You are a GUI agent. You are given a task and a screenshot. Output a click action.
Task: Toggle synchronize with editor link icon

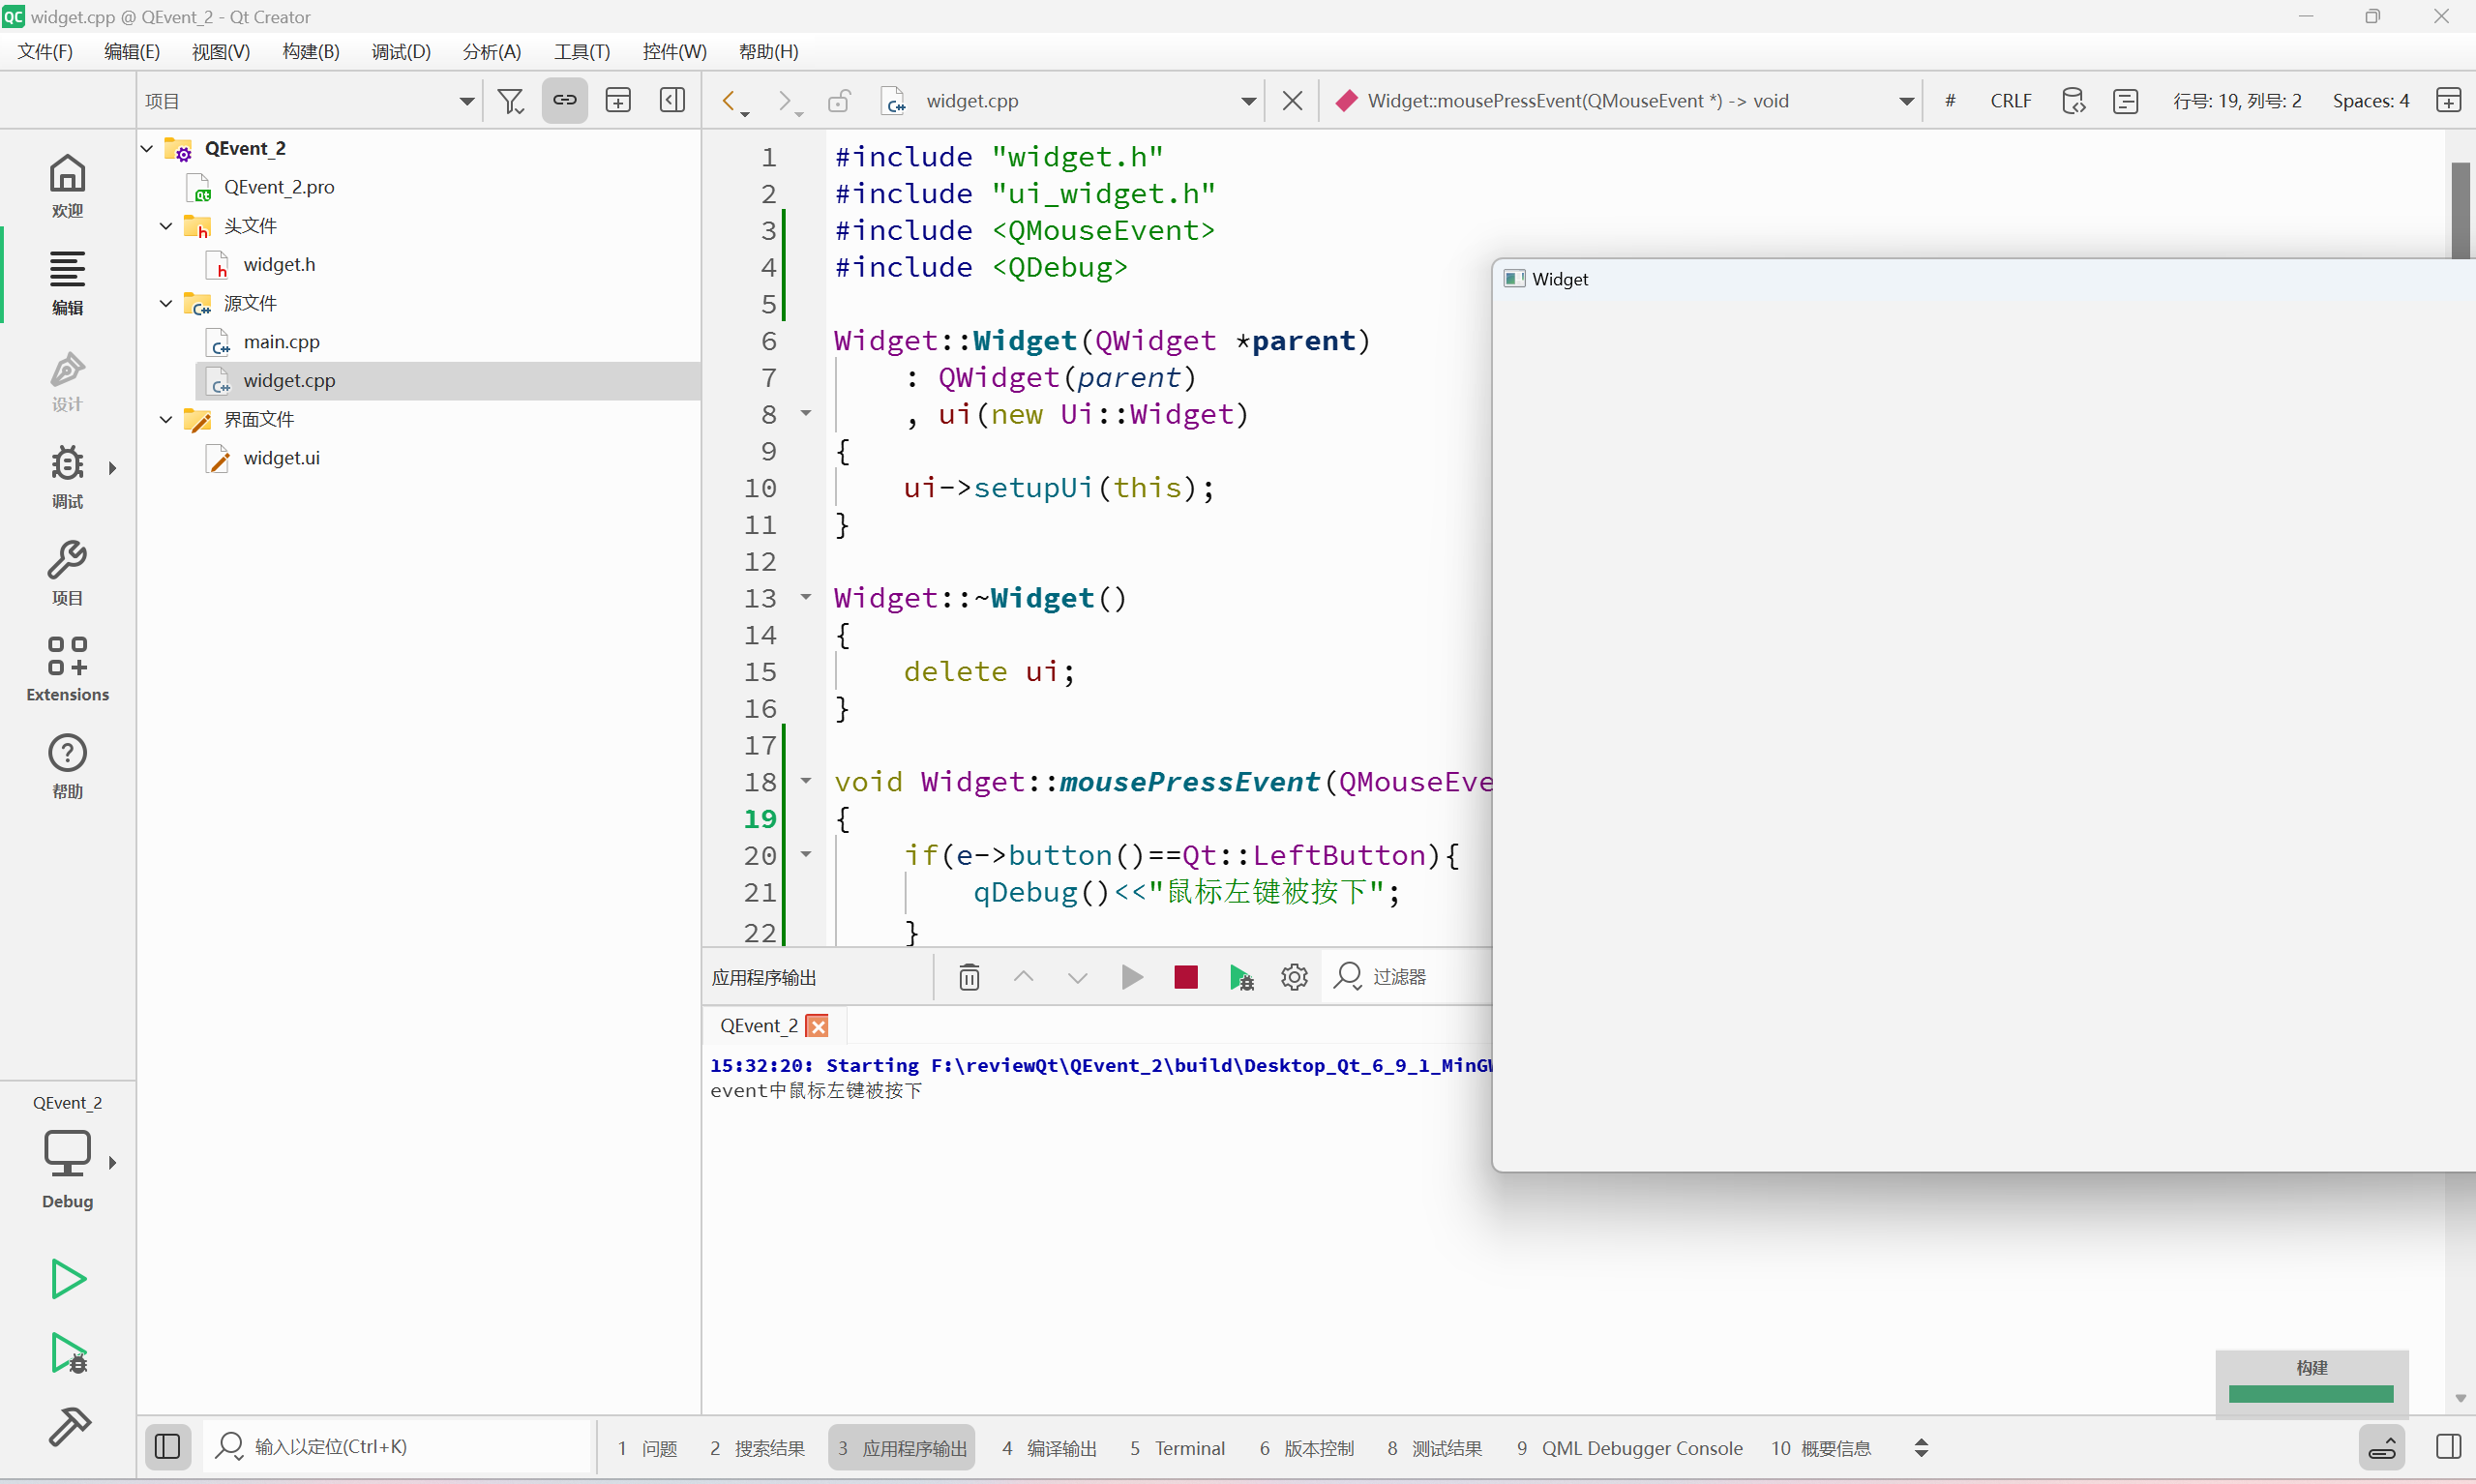564,101
